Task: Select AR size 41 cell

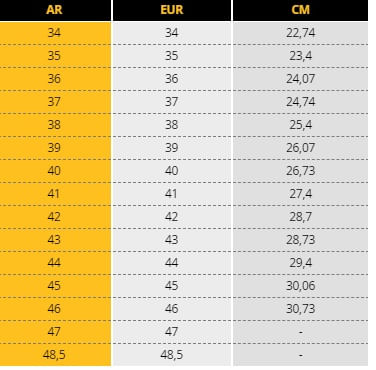Action: (x=55, y=194)
